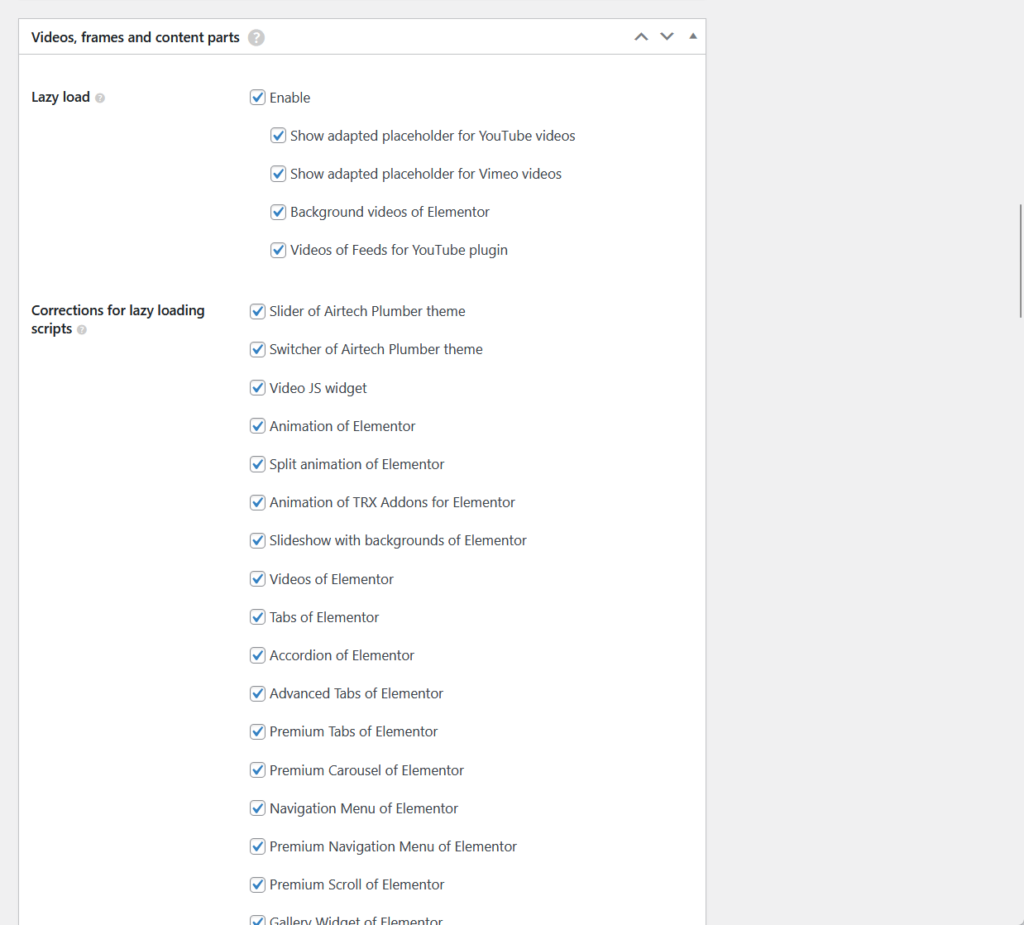
Task: Toggle Tabs of Elementor checkbox
Action: tap(257, 617)
